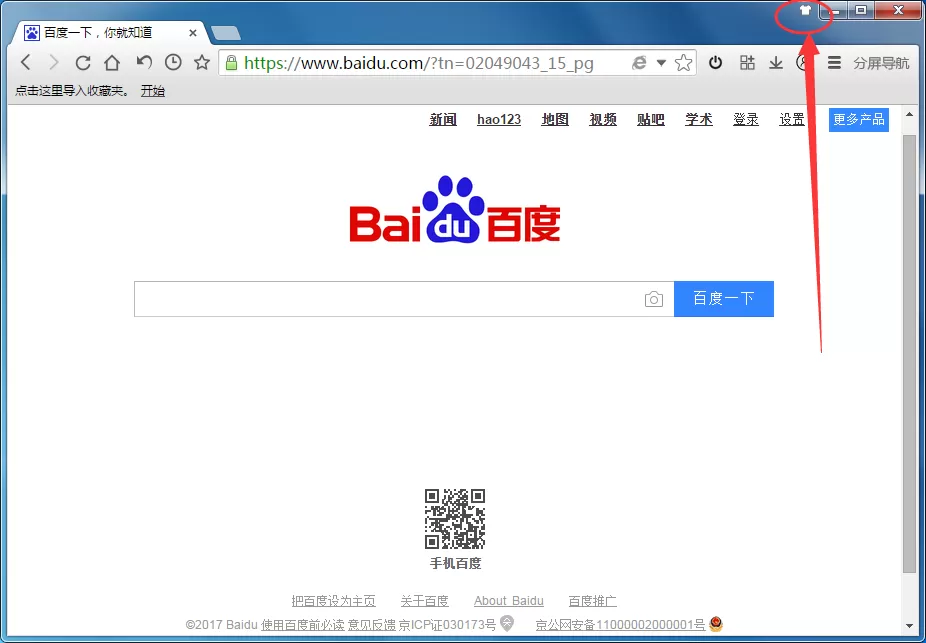Click the green padlock security icon

[x=232, y=62]
